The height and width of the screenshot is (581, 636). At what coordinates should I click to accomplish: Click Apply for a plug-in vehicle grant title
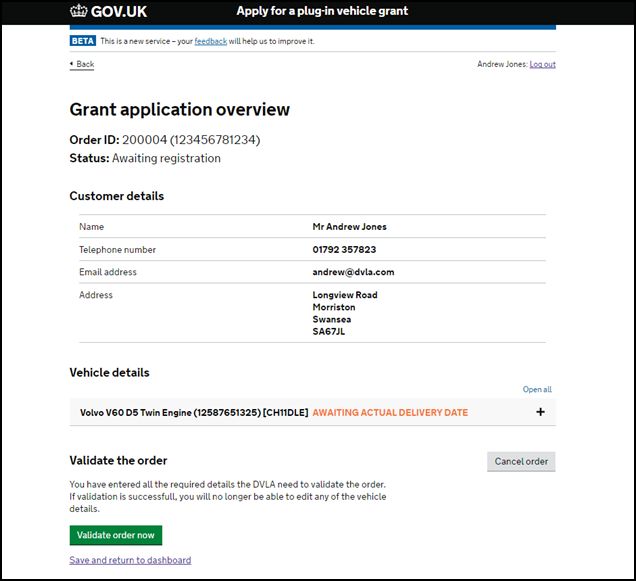(x=322, y=11)
